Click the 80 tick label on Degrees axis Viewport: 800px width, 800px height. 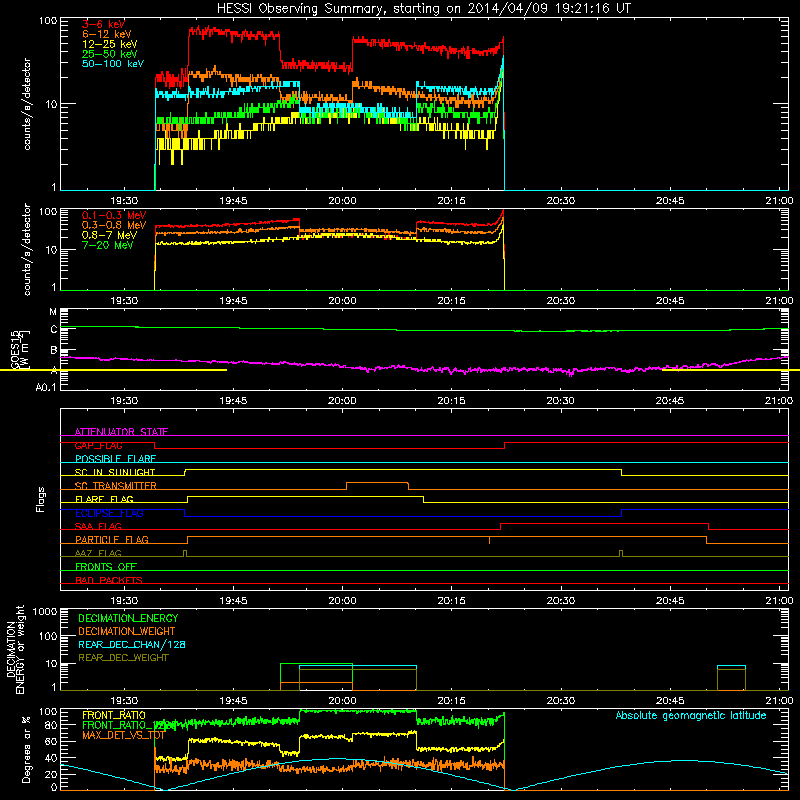click(51, 725)
